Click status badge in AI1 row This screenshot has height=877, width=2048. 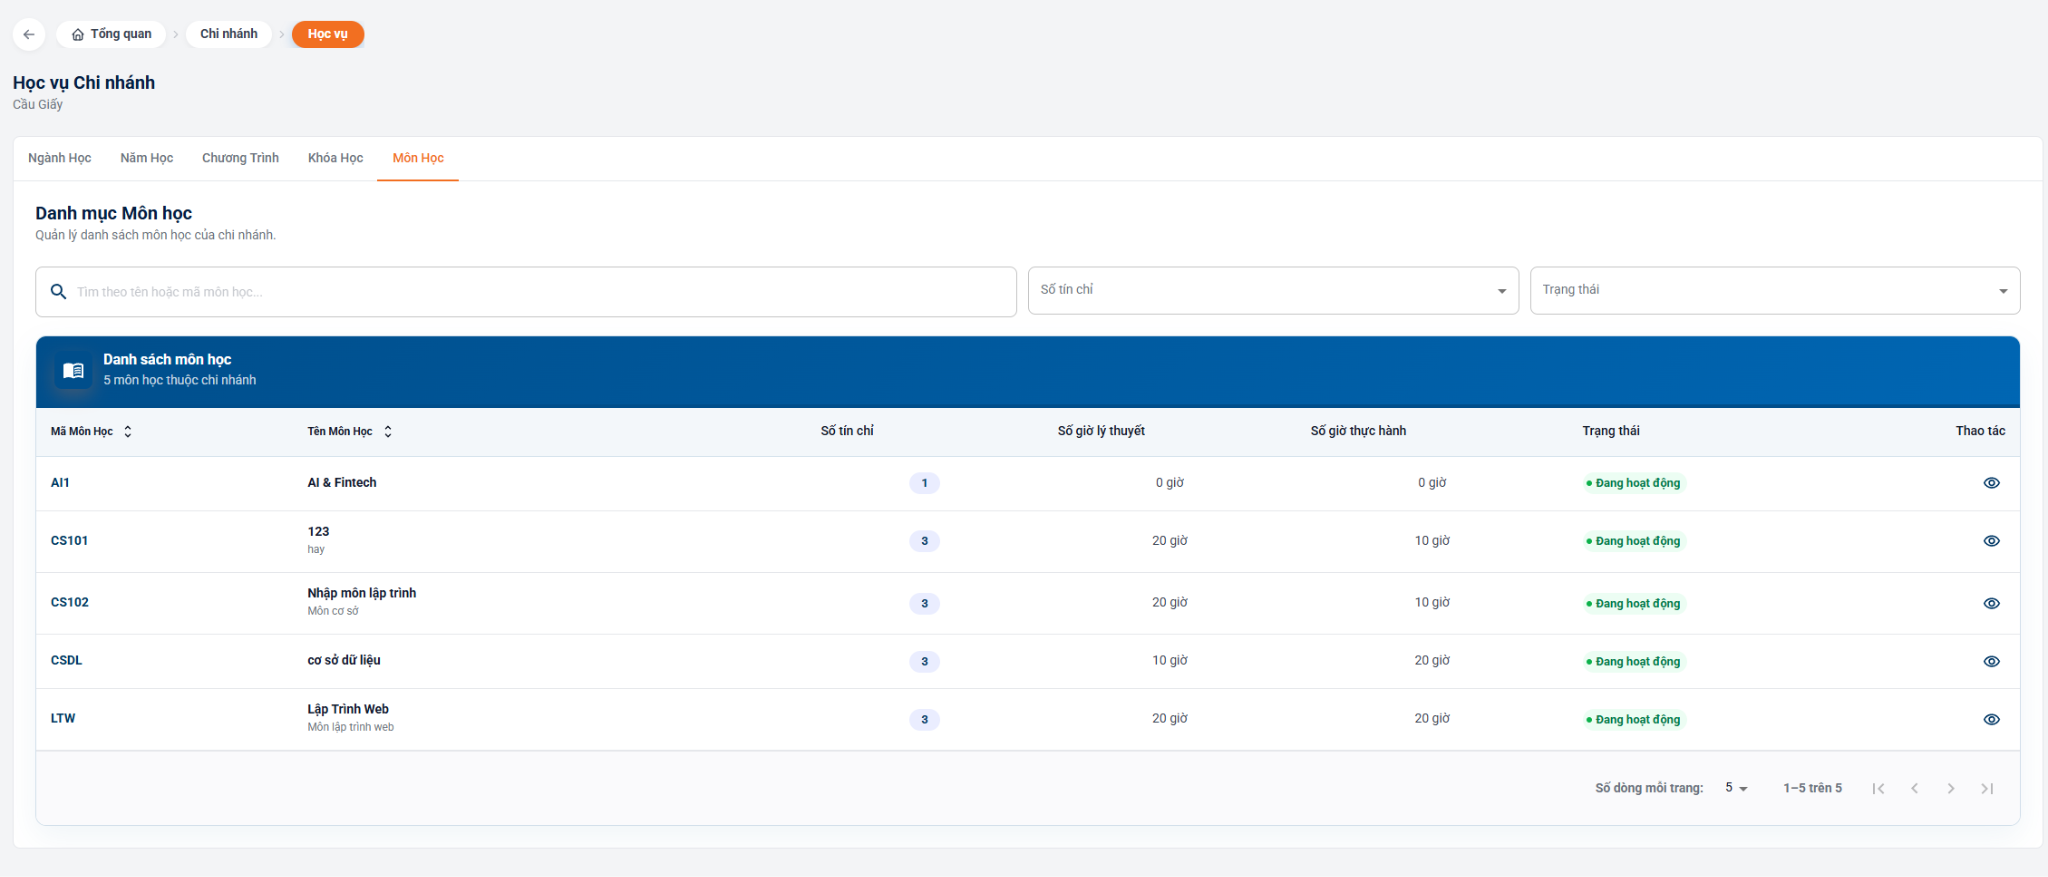click(1634, 483)
